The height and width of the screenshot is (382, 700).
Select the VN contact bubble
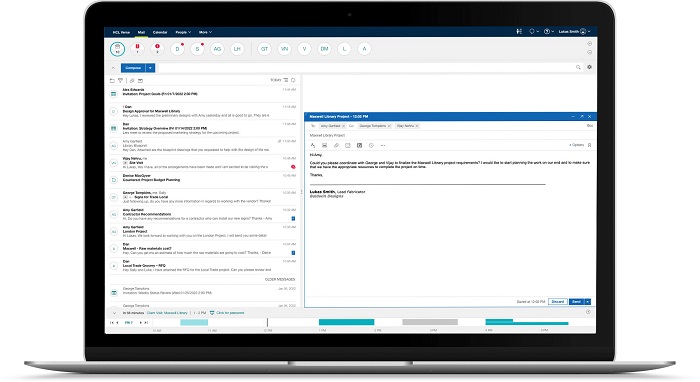tap(284, 49)
